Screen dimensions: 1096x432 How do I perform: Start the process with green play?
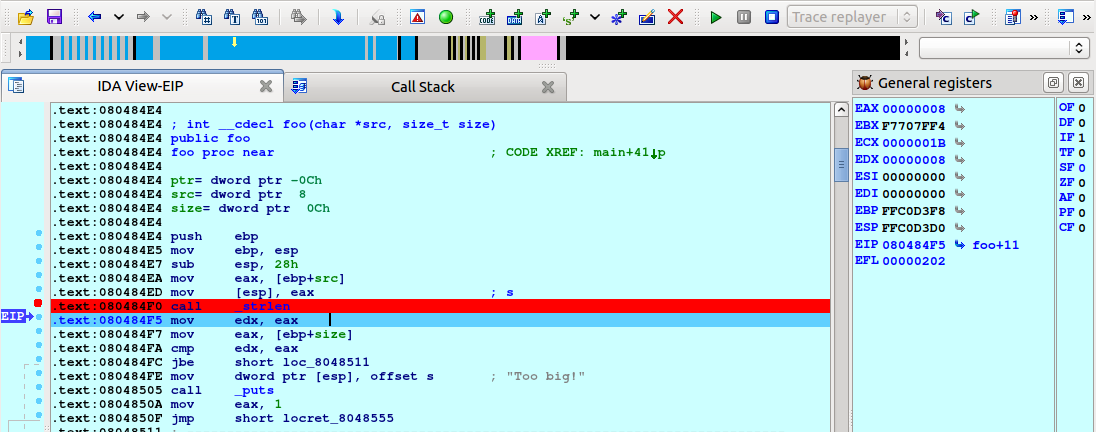(715, 17)
